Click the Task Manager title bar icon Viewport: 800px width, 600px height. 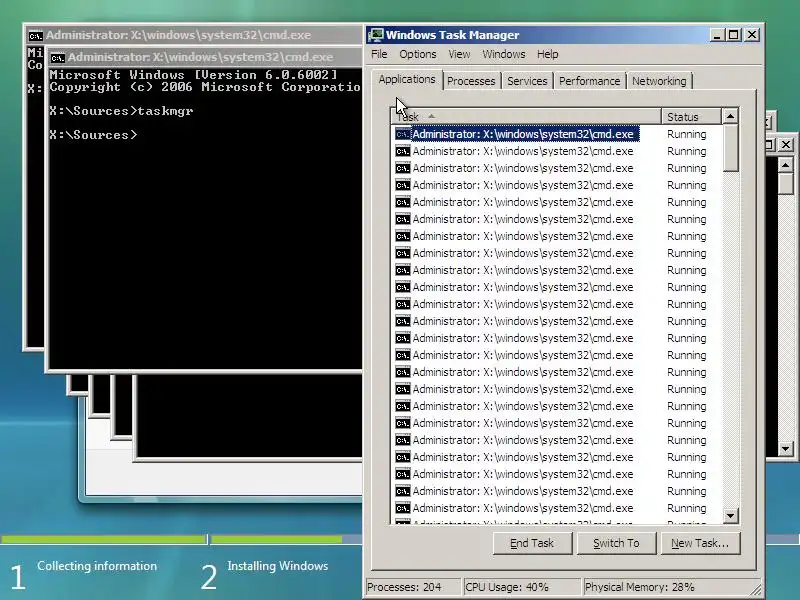pos(376,35)
